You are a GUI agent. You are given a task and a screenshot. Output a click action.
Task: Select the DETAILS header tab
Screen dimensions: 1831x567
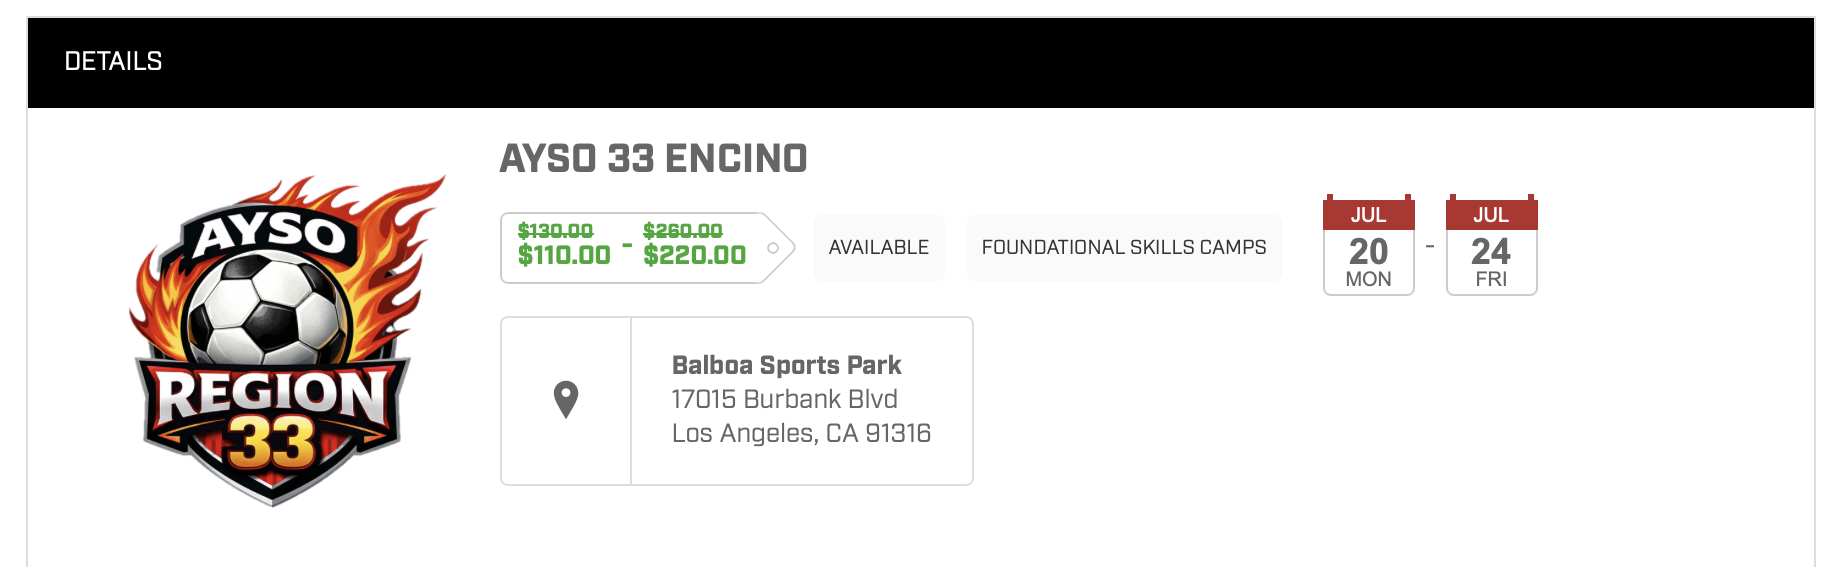pyautogui.click(x=113, y=62)
